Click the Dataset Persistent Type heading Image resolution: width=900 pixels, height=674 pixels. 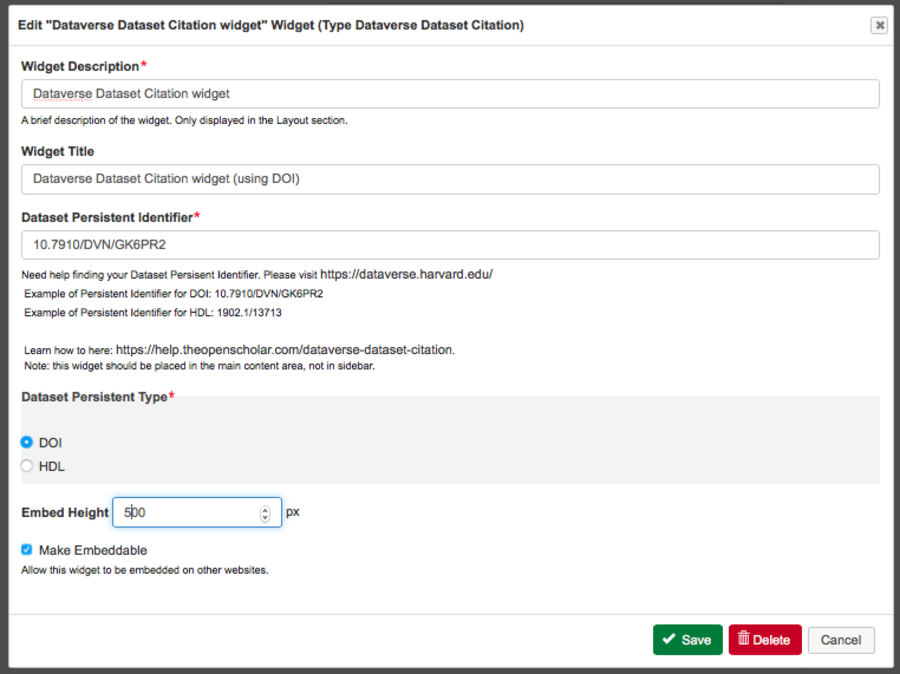(x=93, y=398)
